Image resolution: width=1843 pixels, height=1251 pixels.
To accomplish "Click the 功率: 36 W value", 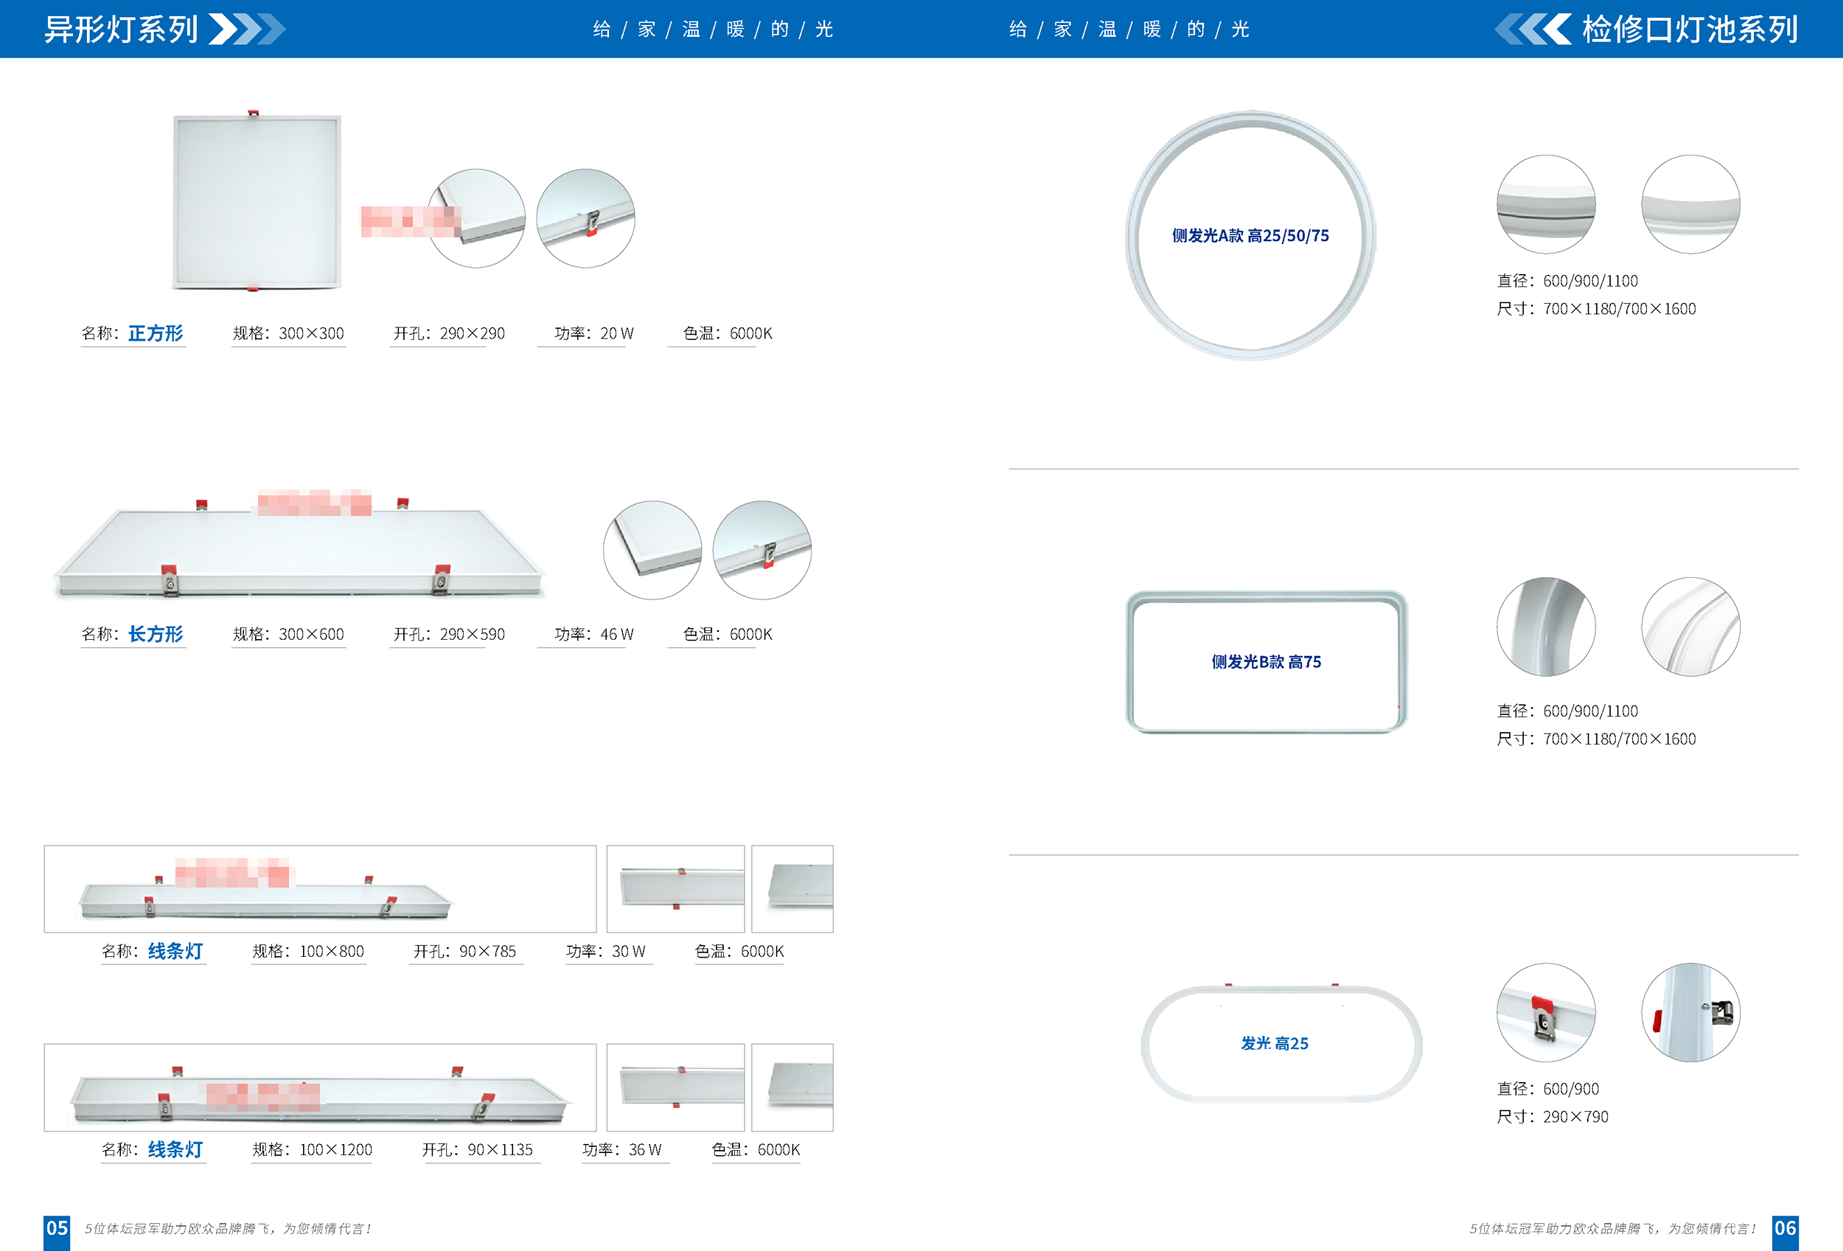I will coord(622,1149).
